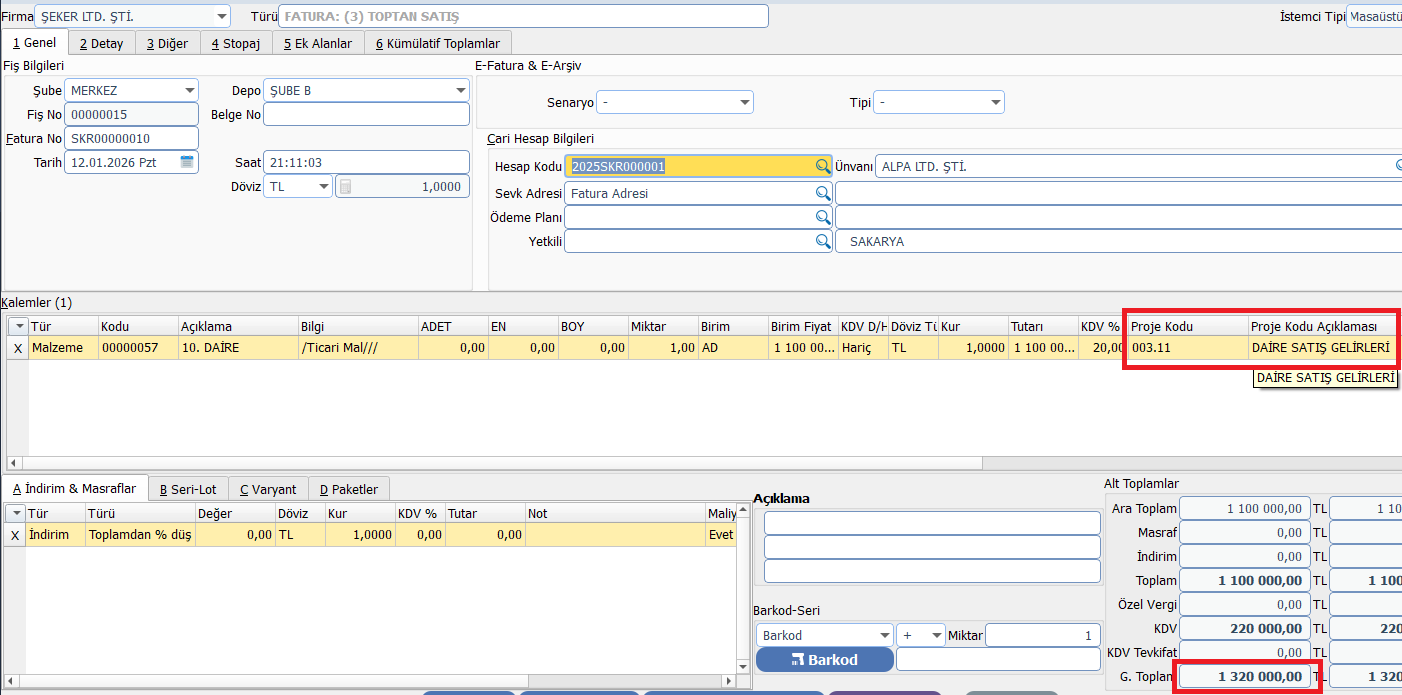Click X on the İndirim discount row
The height and width of the screenshot is (695, 1402).
click(x=14, y=535)
